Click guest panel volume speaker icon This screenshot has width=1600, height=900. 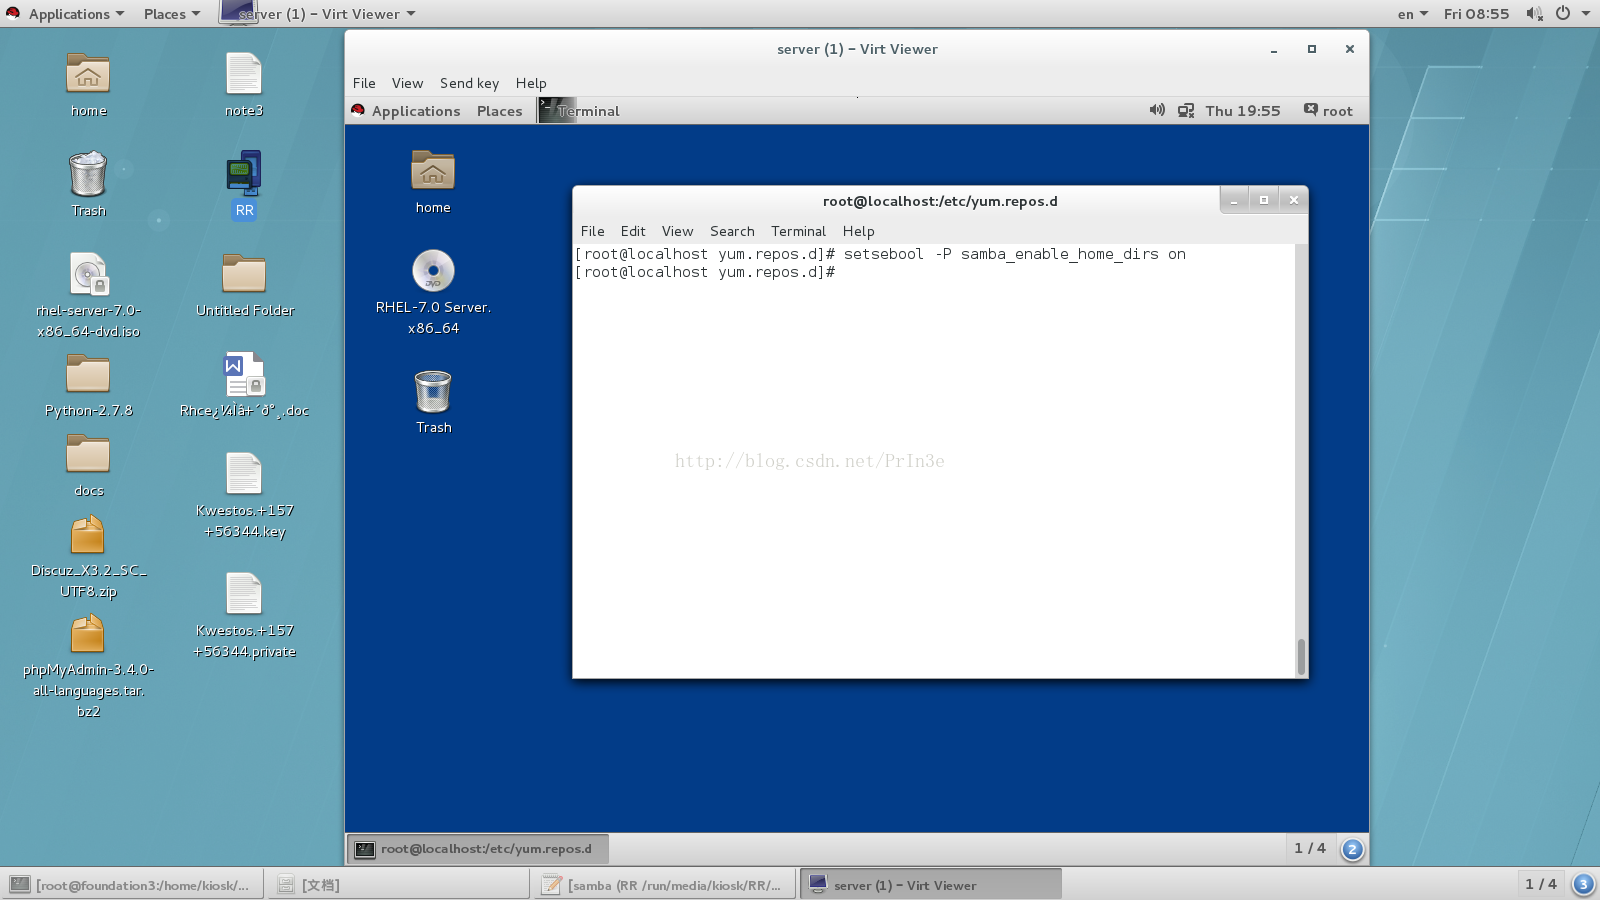[x=1157, y=110]
